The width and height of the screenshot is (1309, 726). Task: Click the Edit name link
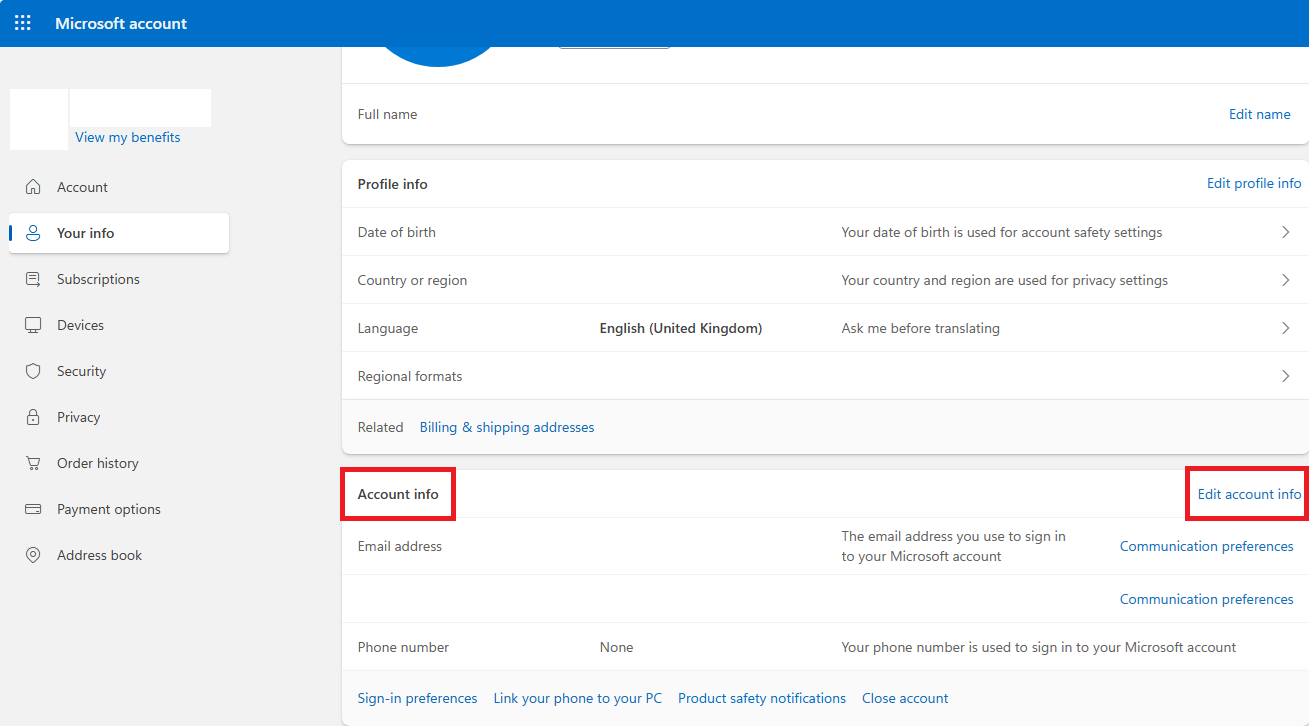click(x=1260, y=114)
